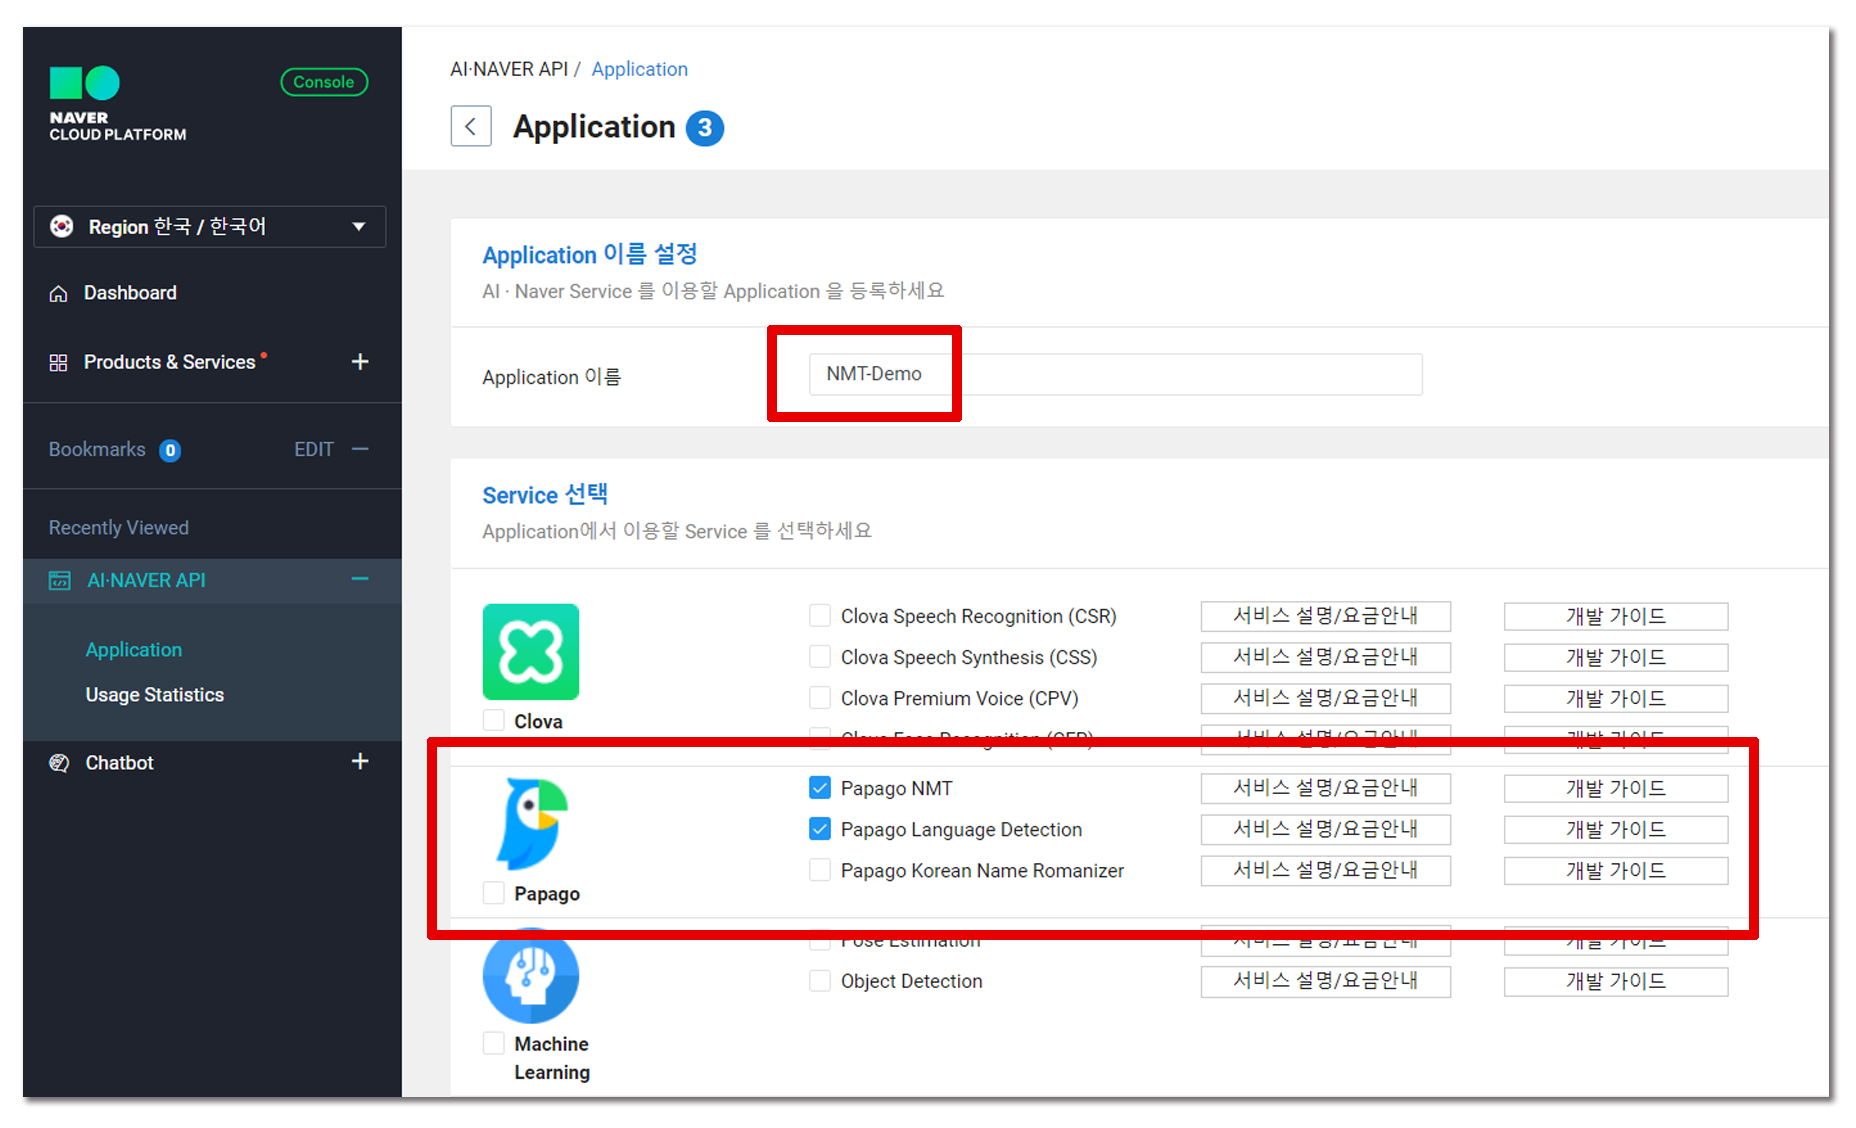Click the back arrow button
Viewport: 1856px width, 1128px height.
471,127
